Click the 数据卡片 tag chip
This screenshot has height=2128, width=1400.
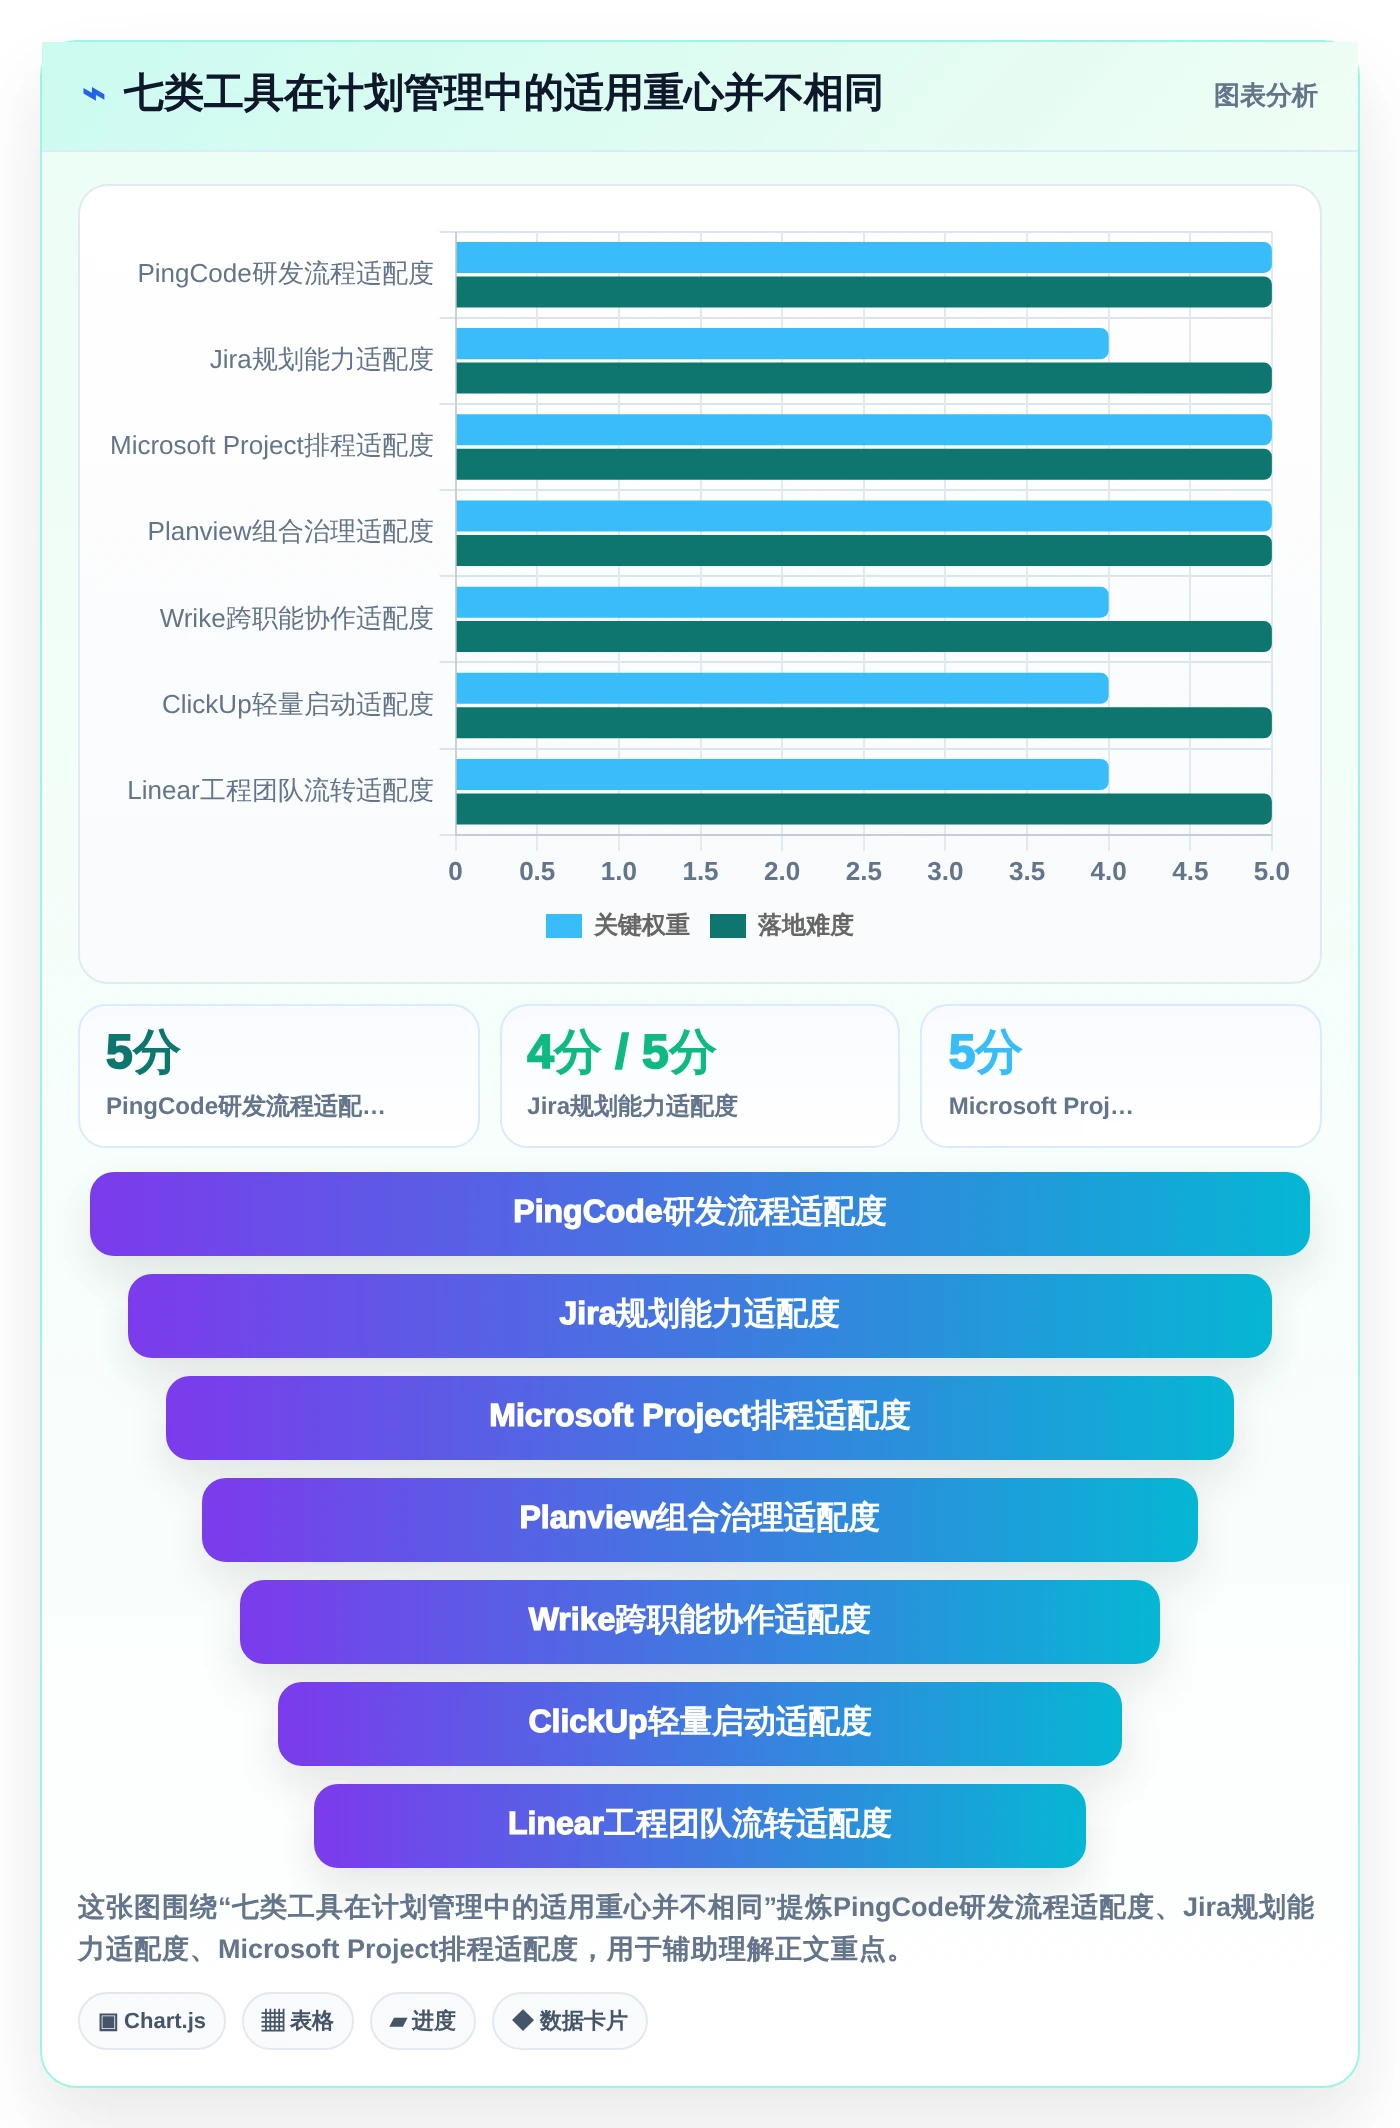click(x=570, y=2021)
